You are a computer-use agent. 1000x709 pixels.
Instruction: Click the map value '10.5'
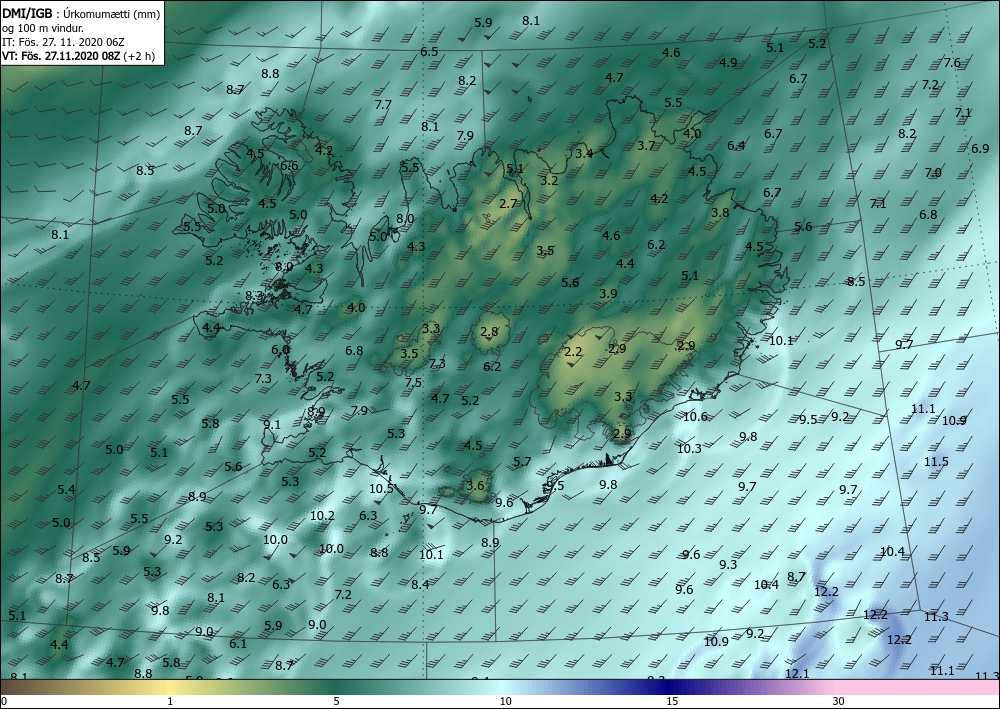pos(381,488)
